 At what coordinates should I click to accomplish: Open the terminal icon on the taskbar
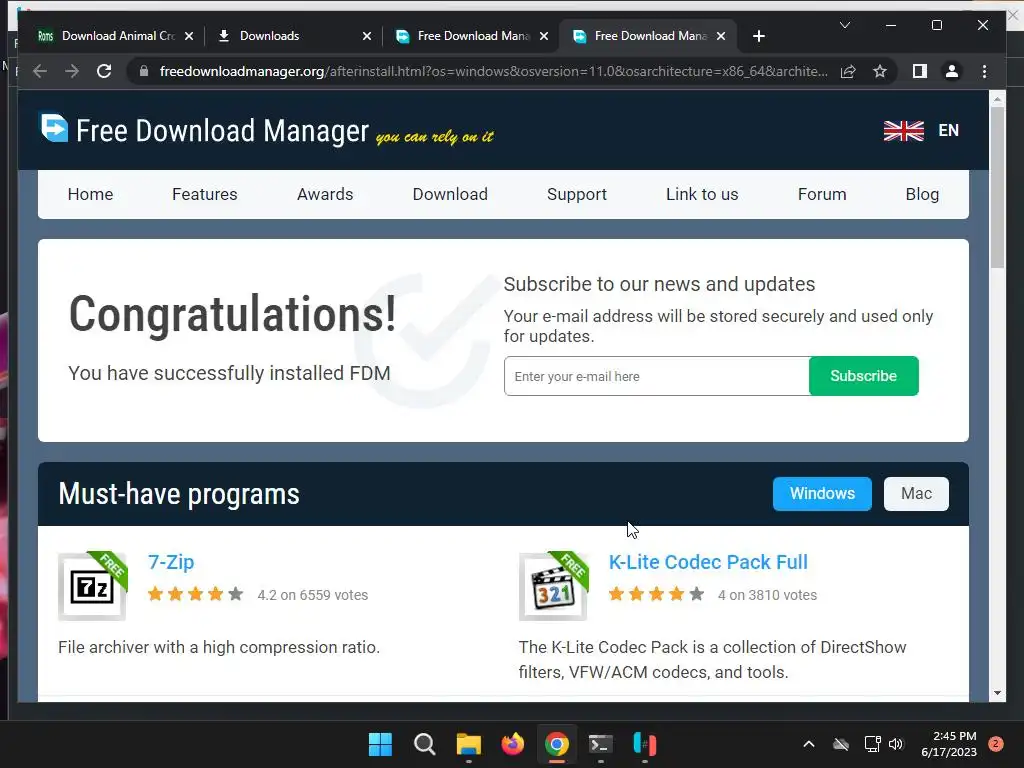pyautogui.click(x=601, y=744)
